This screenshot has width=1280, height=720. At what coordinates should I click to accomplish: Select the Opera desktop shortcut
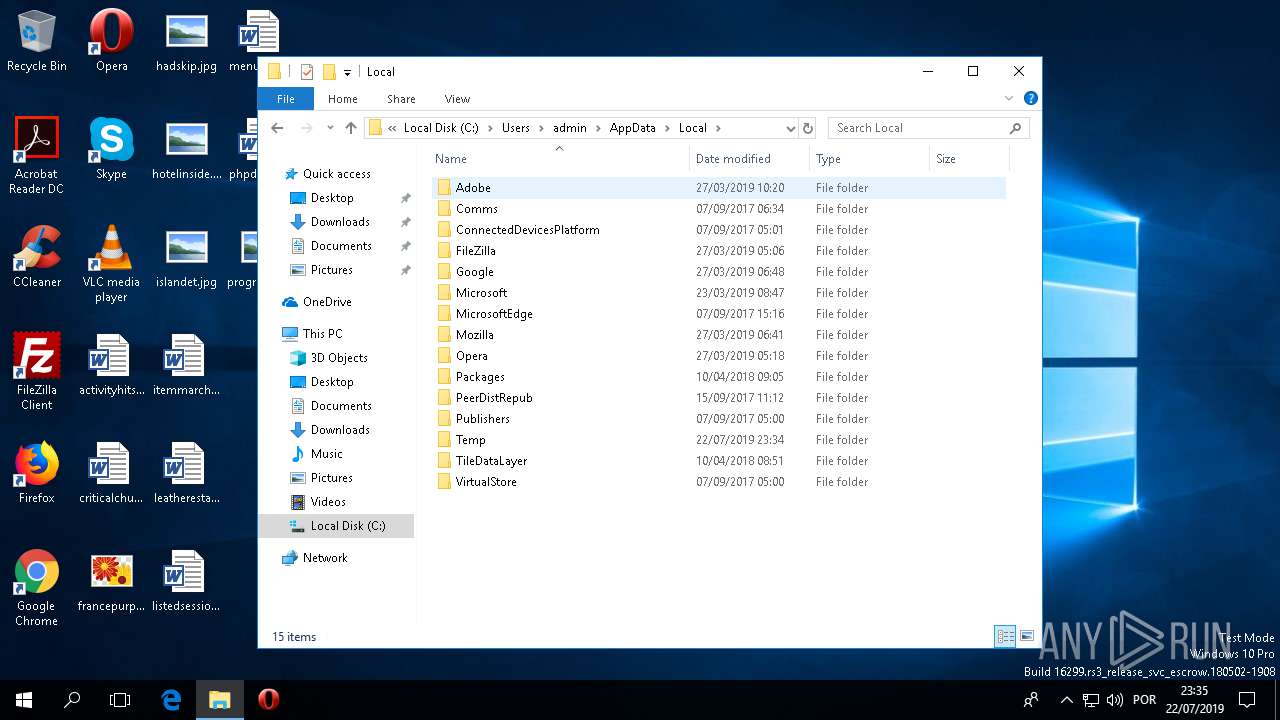[x=112, y=42]
